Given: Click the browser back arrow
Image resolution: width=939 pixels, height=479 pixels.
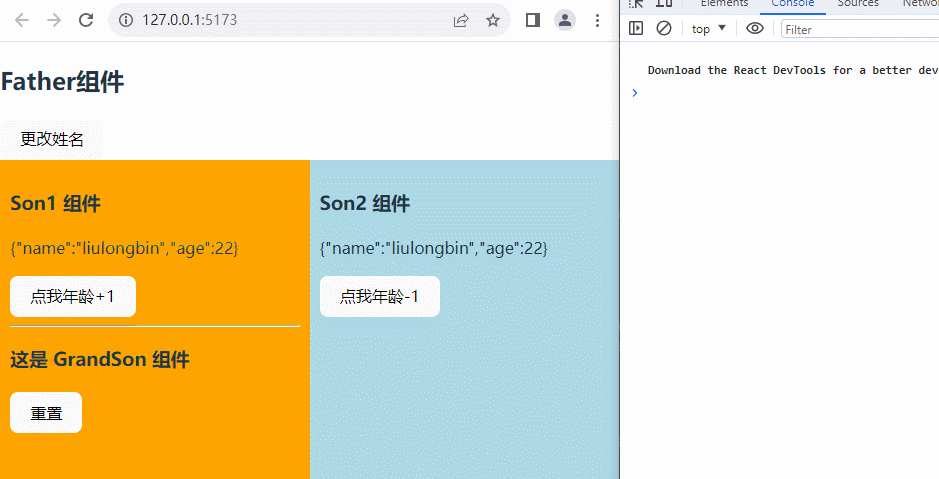Looking at the screenshot, I should (22, 20).
